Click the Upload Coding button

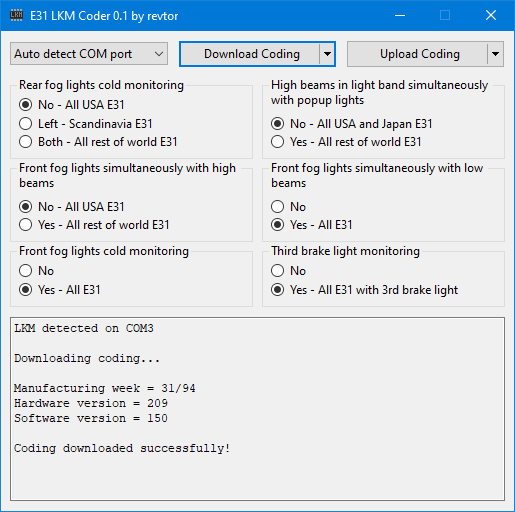417,54
